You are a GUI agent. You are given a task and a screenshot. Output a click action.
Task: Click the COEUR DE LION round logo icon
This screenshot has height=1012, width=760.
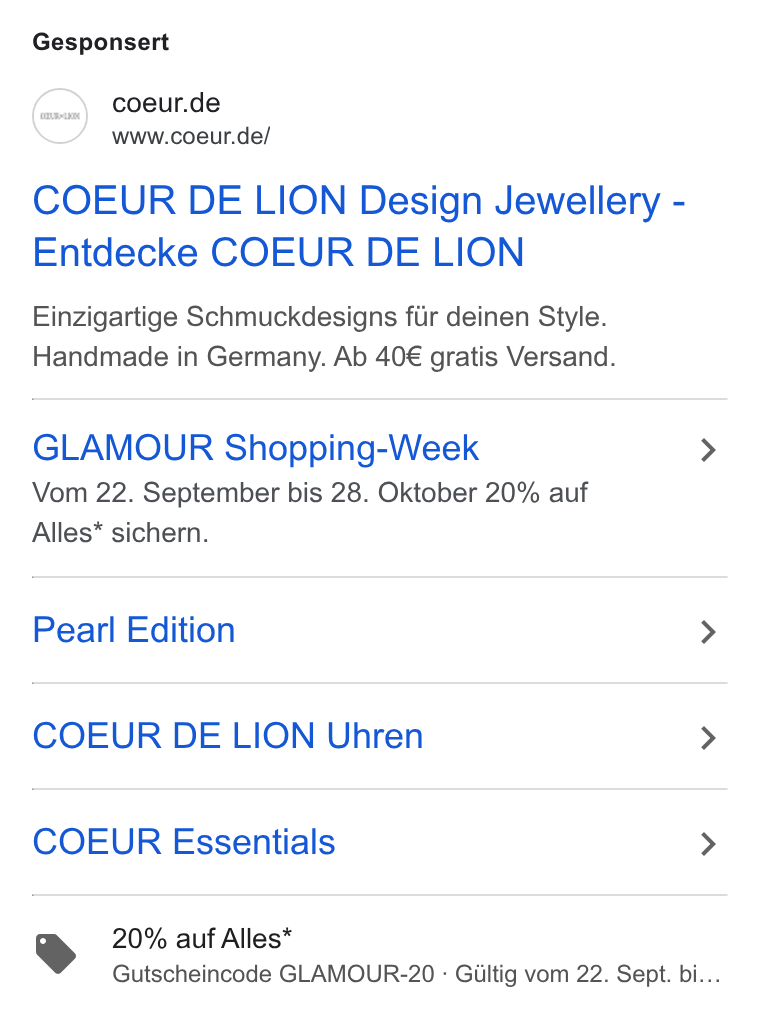(x=60, y=116)
